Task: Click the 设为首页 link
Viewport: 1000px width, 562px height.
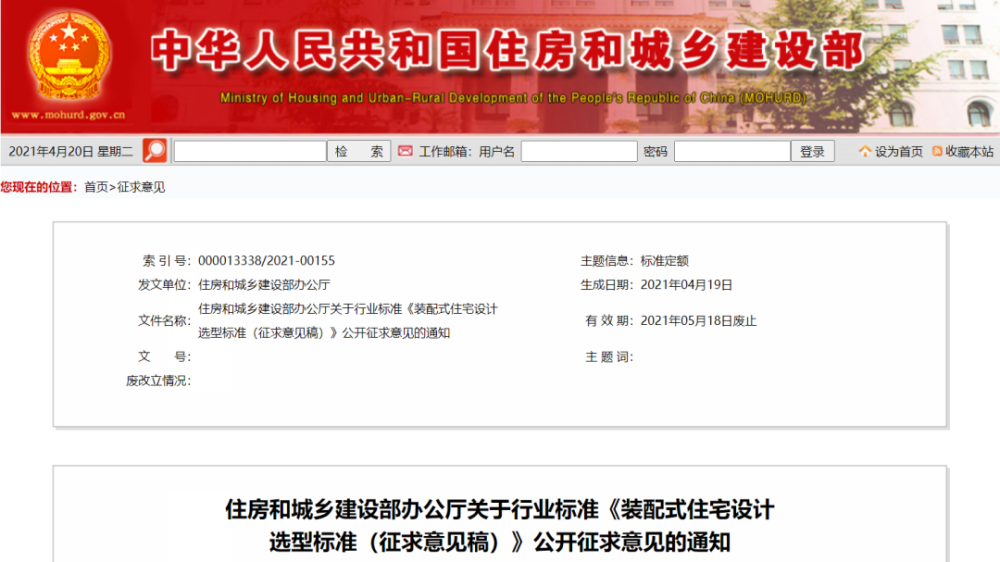Action: tap(899, 151)
